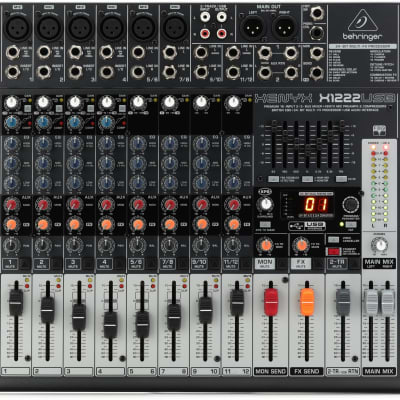400x400 pixels.
Task: Click the FX send output jack
Action: [316, 72]
